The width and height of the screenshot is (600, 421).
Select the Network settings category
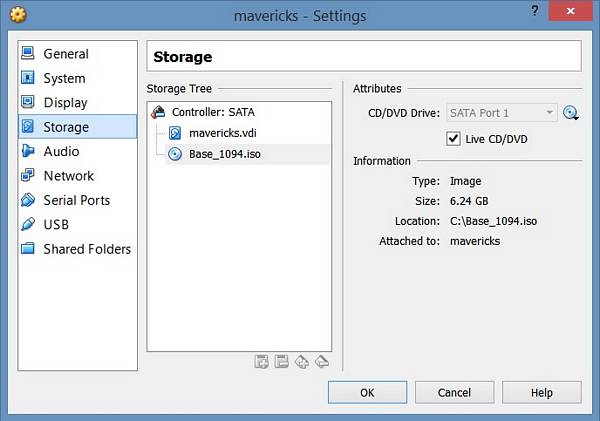click(x=68, y=176)
